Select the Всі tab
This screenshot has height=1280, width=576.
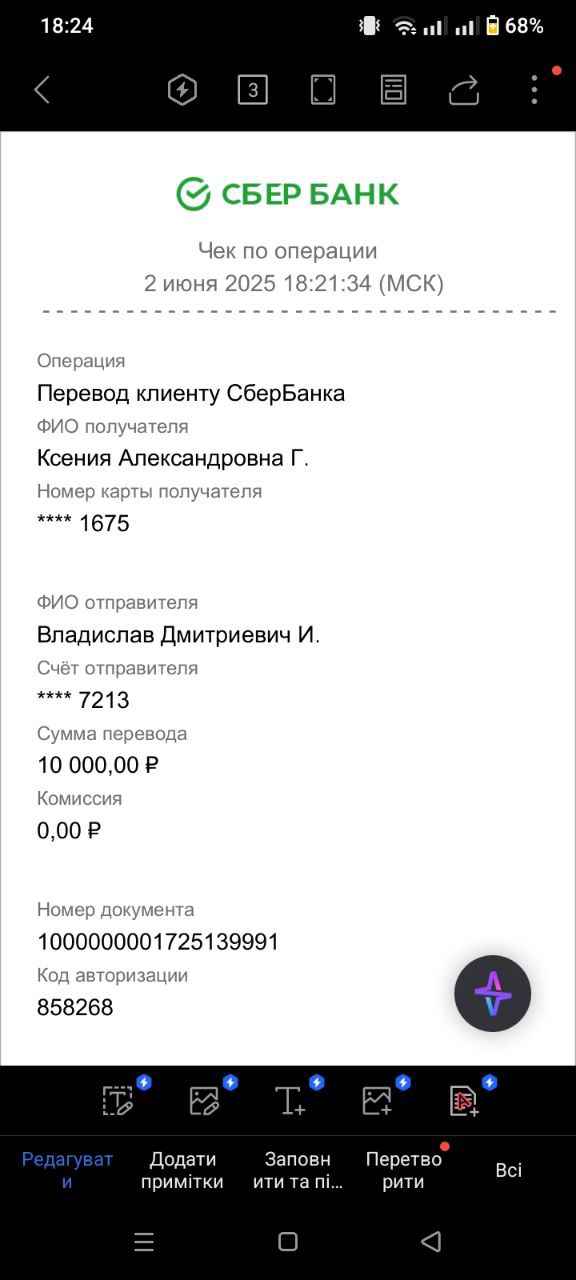pyautogui.click(x=509, y=1170)
